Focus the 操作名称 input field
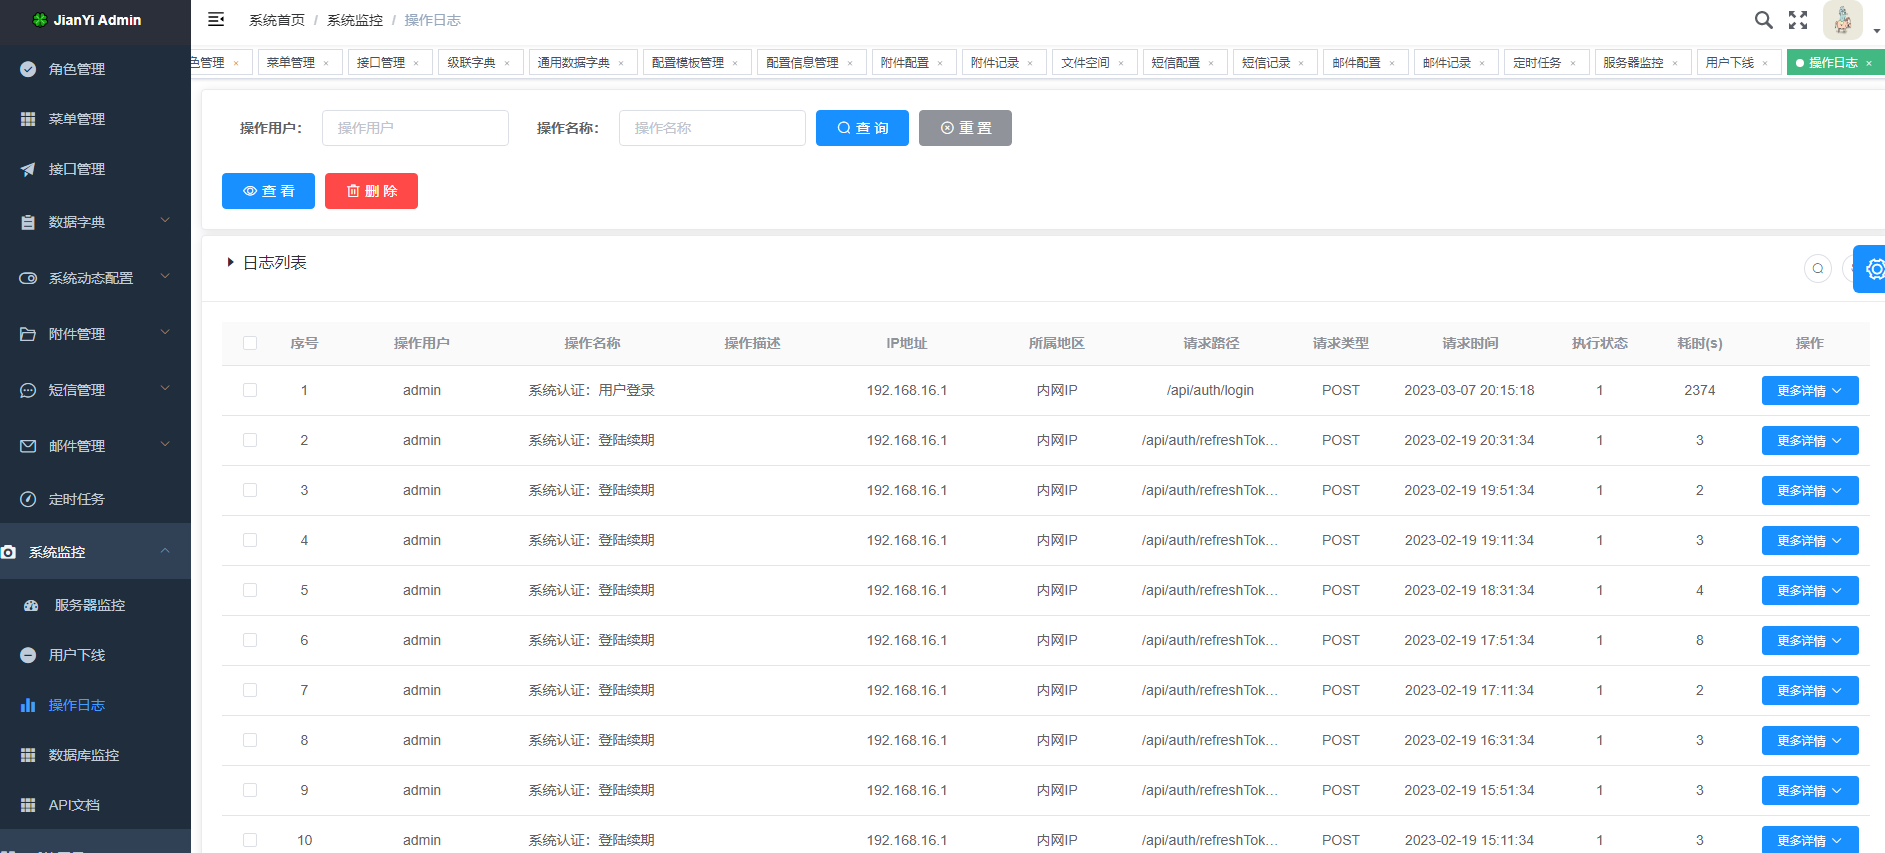The image size is (1885, 853). tap(712, 128)
